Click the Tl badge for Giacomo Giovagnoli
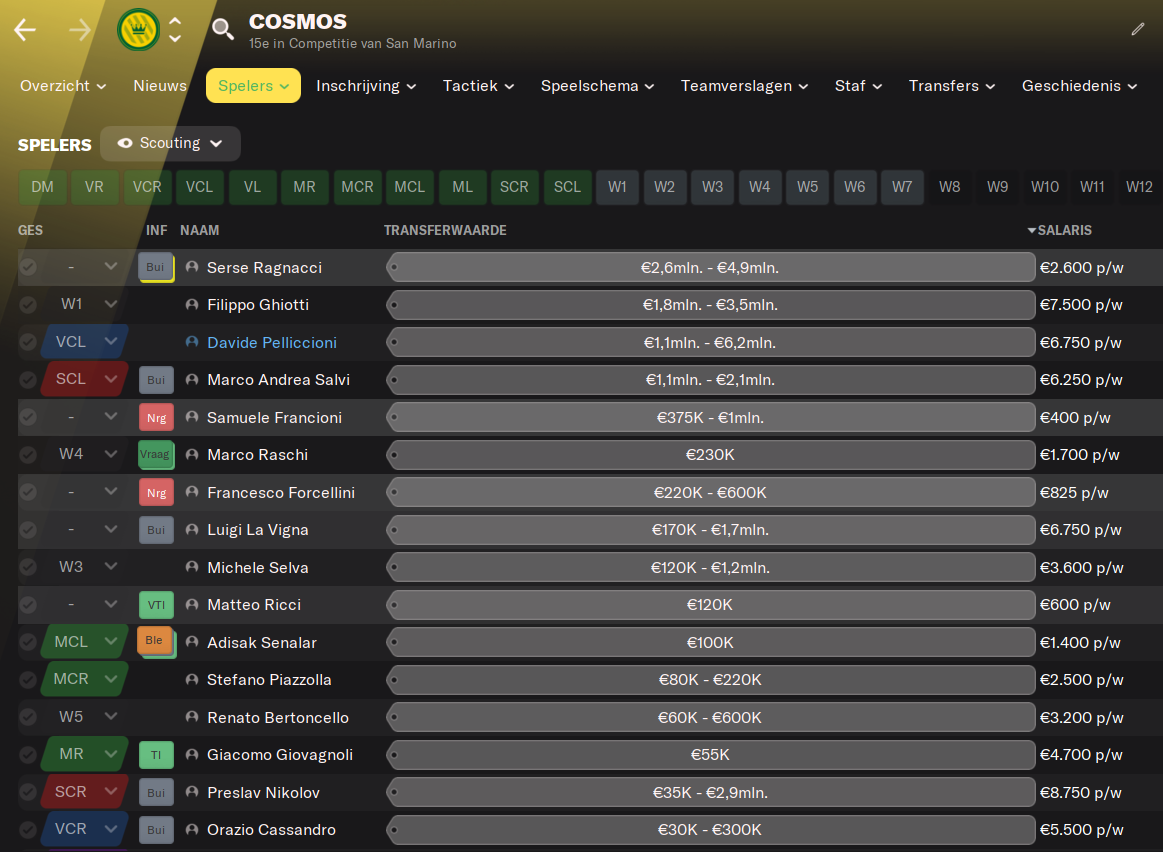 (x=157, y=755)
